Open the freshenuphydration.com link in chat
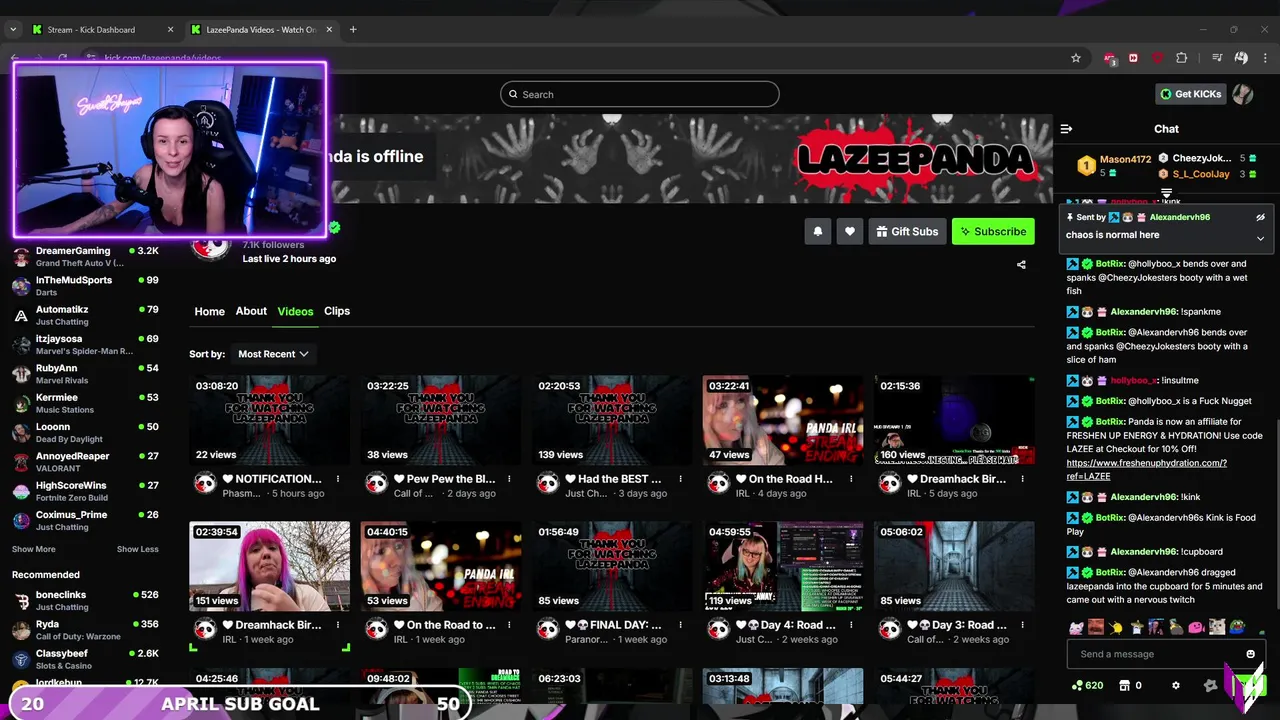Screen dimensions: 1280x720 (1147, 469)
